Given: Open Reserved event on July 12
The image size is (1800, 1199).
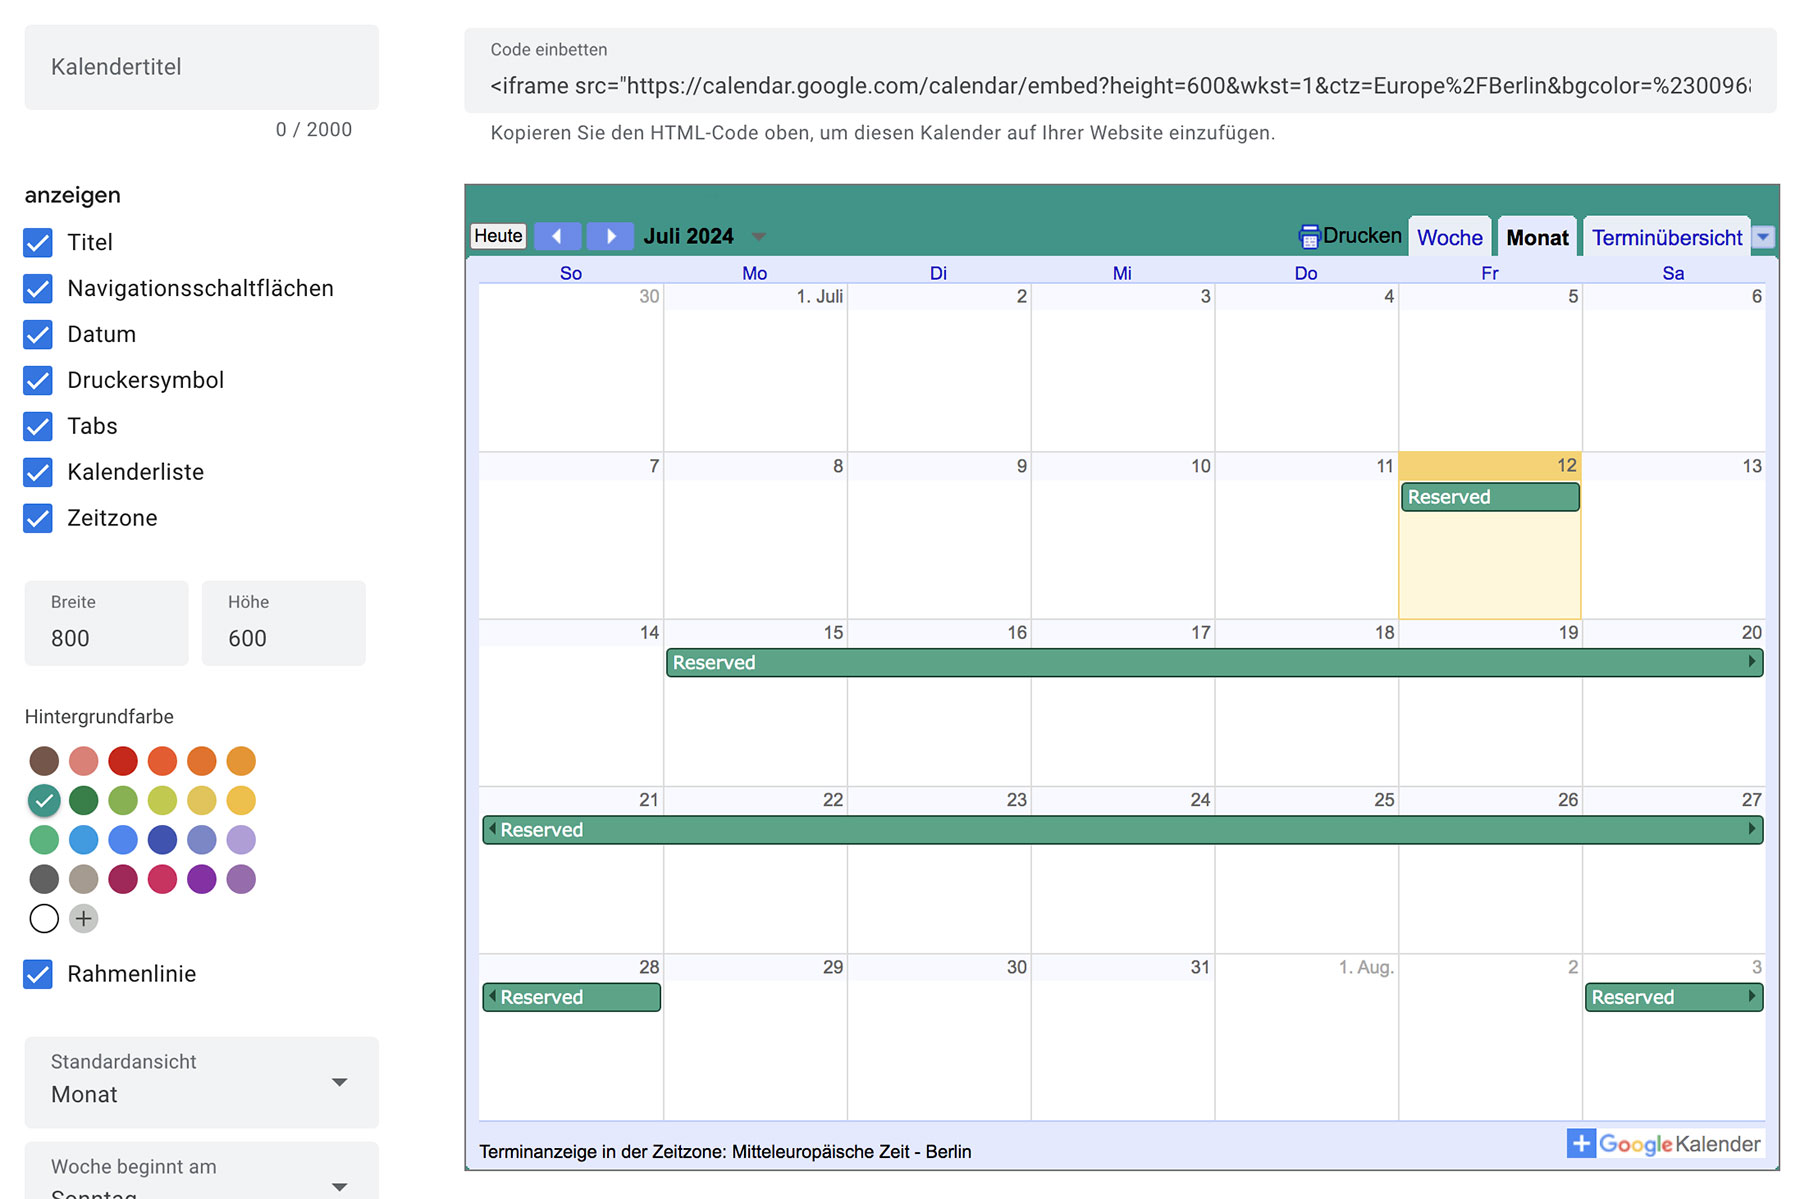Looking at the screenshot, I should coord(1490,497).
